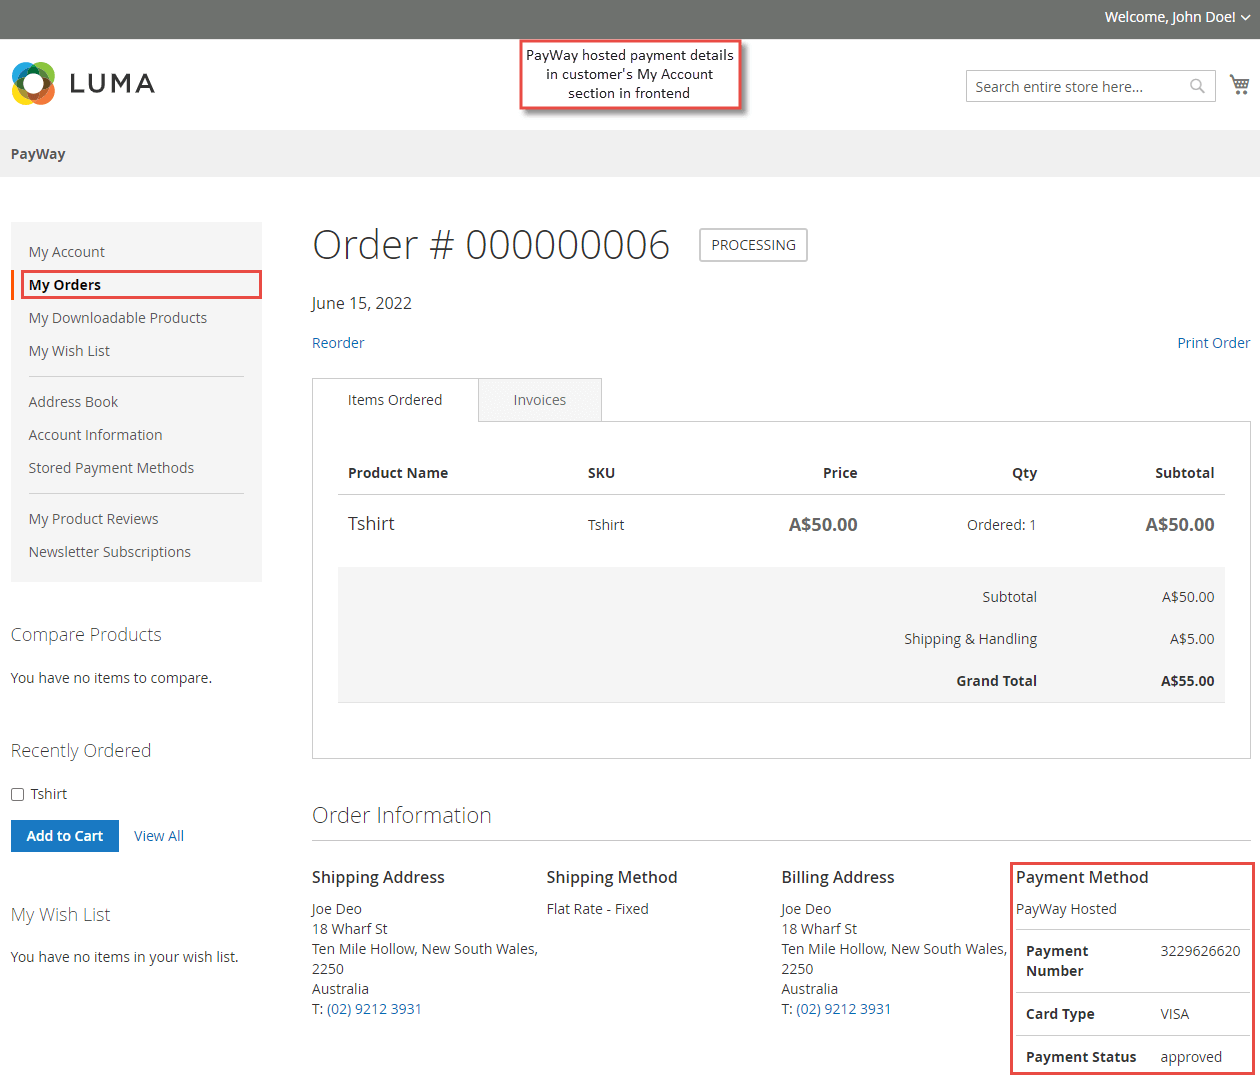Click the Recently Ordered heading

click(x=81, y=751)
